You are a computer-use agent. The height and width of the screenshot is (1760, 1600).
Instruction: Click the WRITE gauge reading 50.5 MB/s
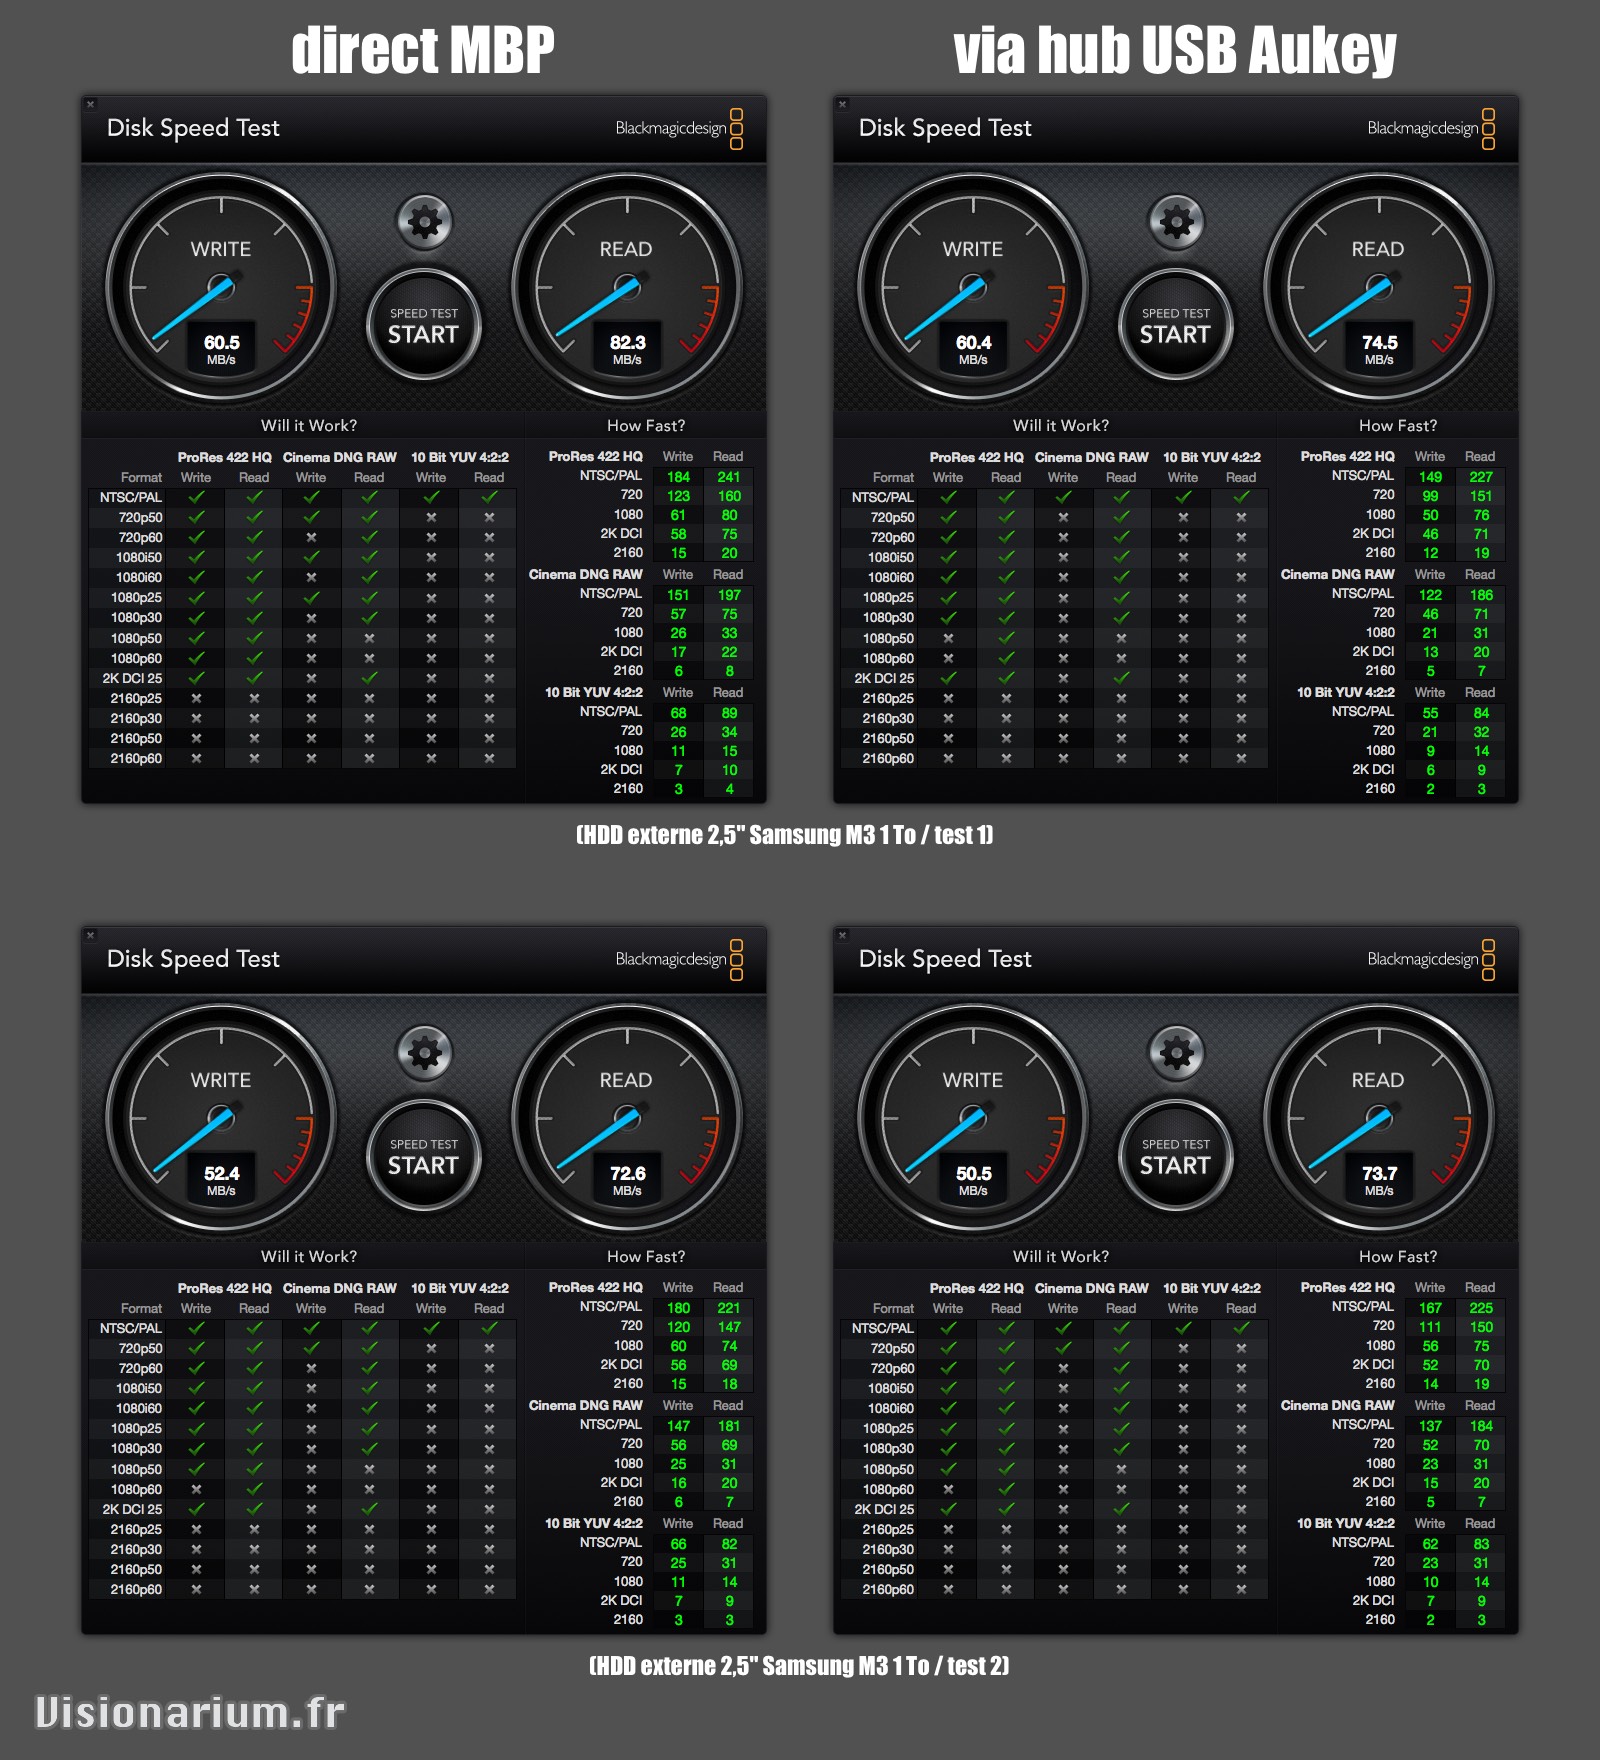point(973,1119)
